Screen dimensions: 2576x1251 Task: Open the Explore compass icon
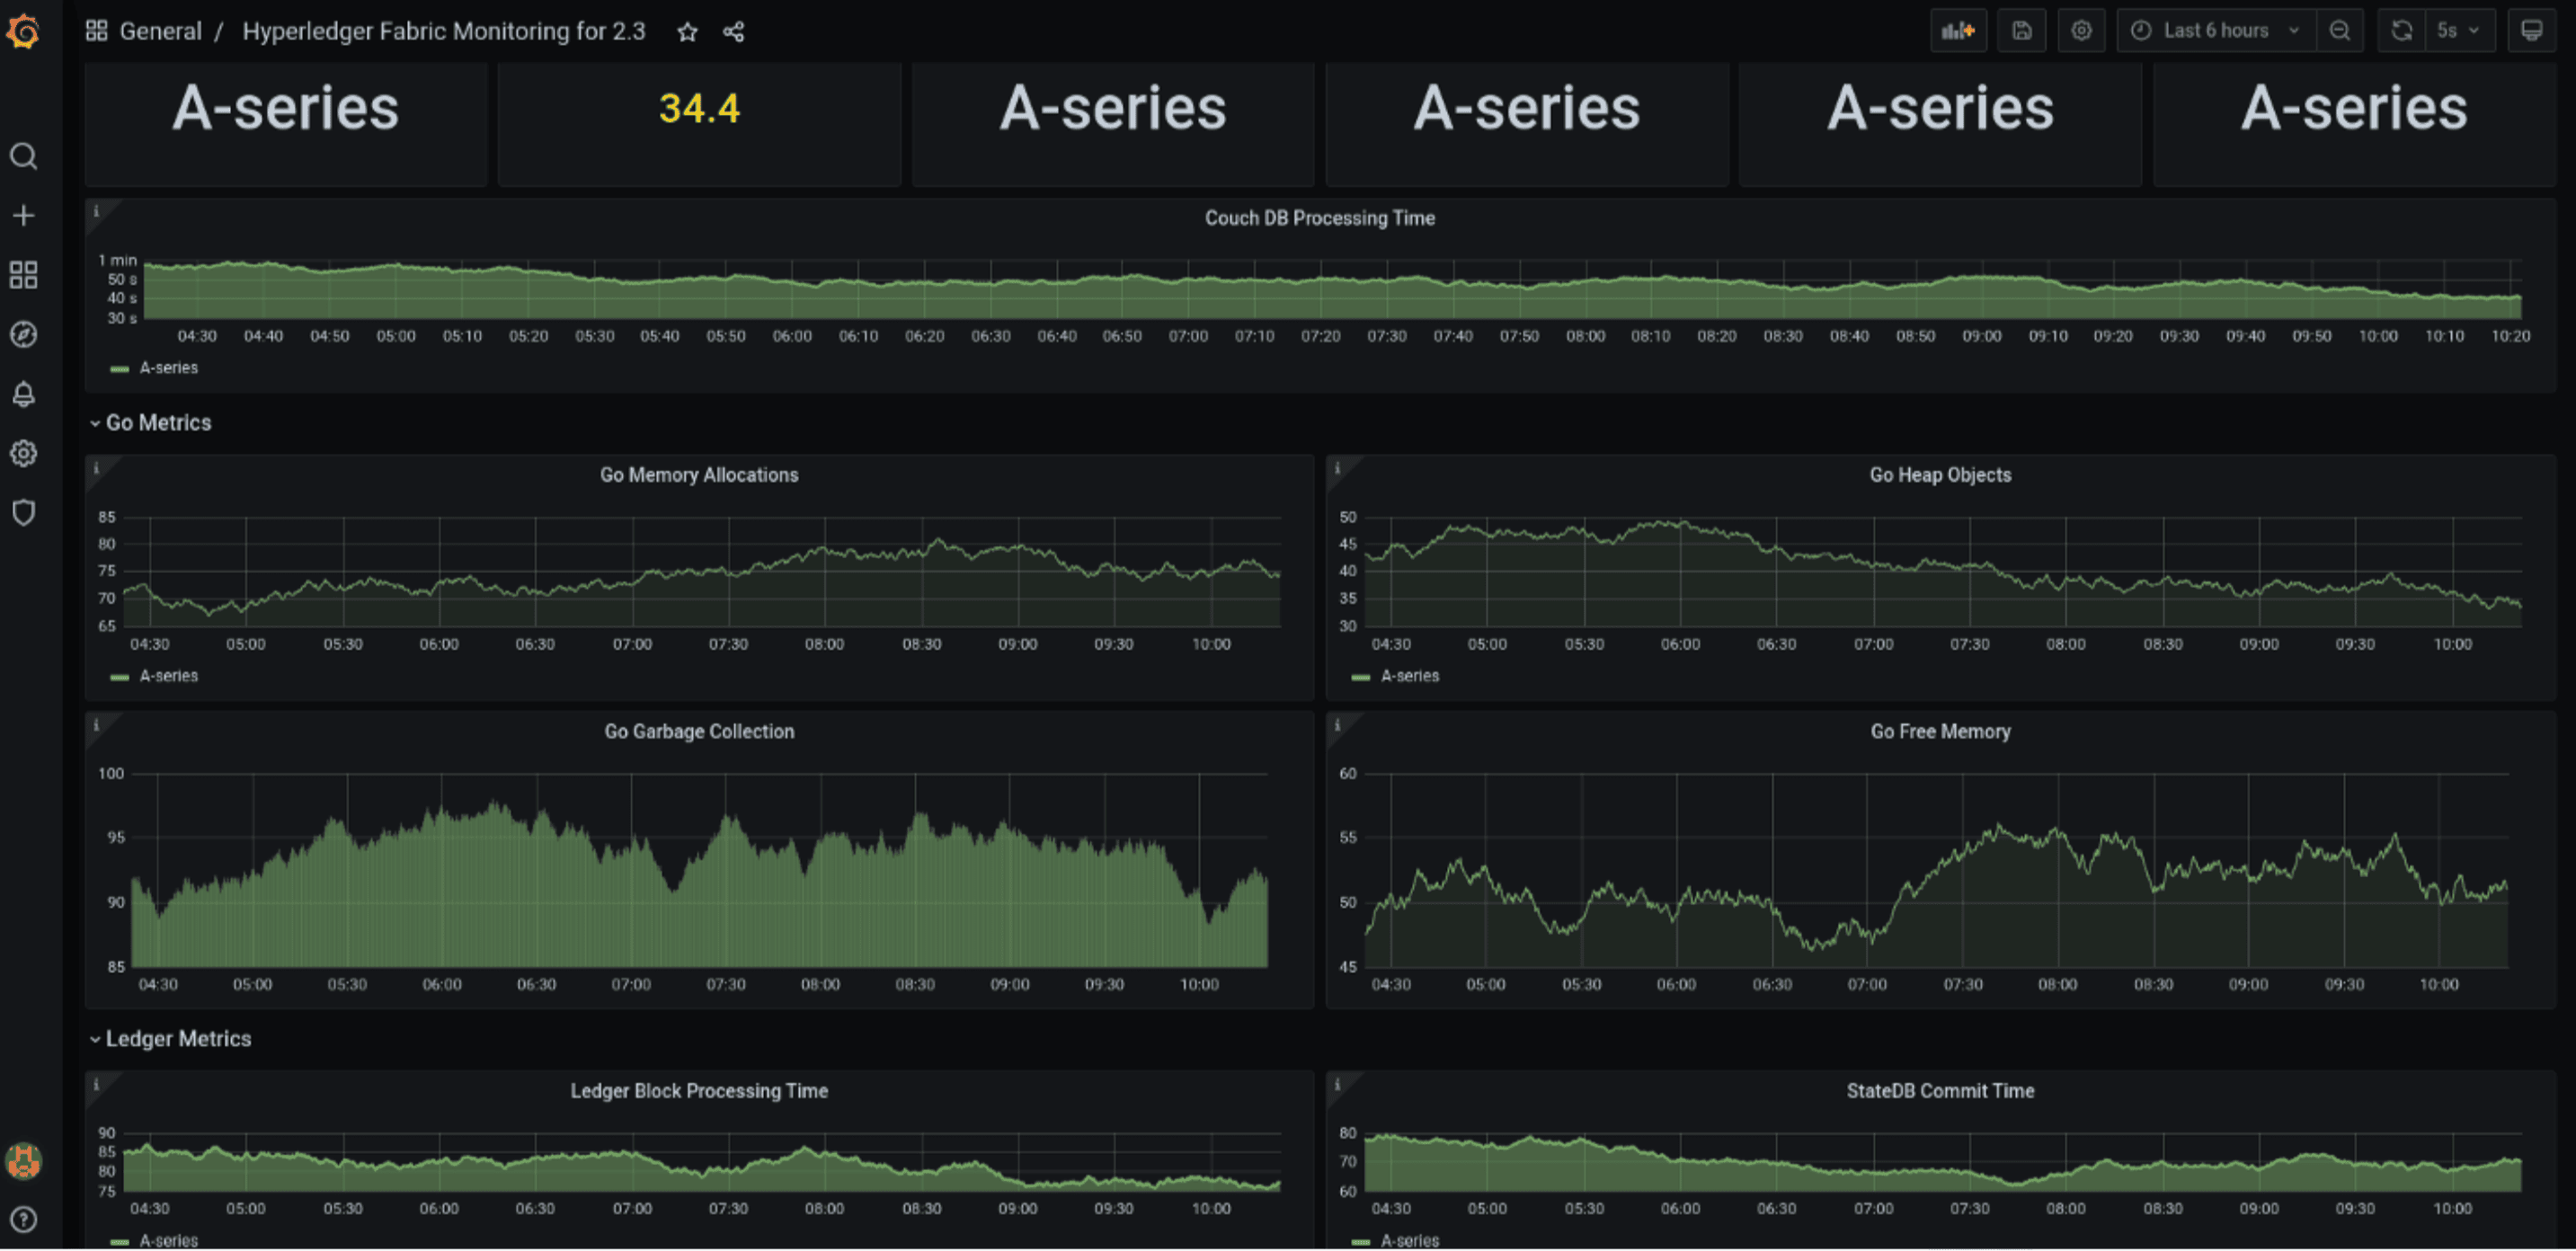[x=24, y=334]
